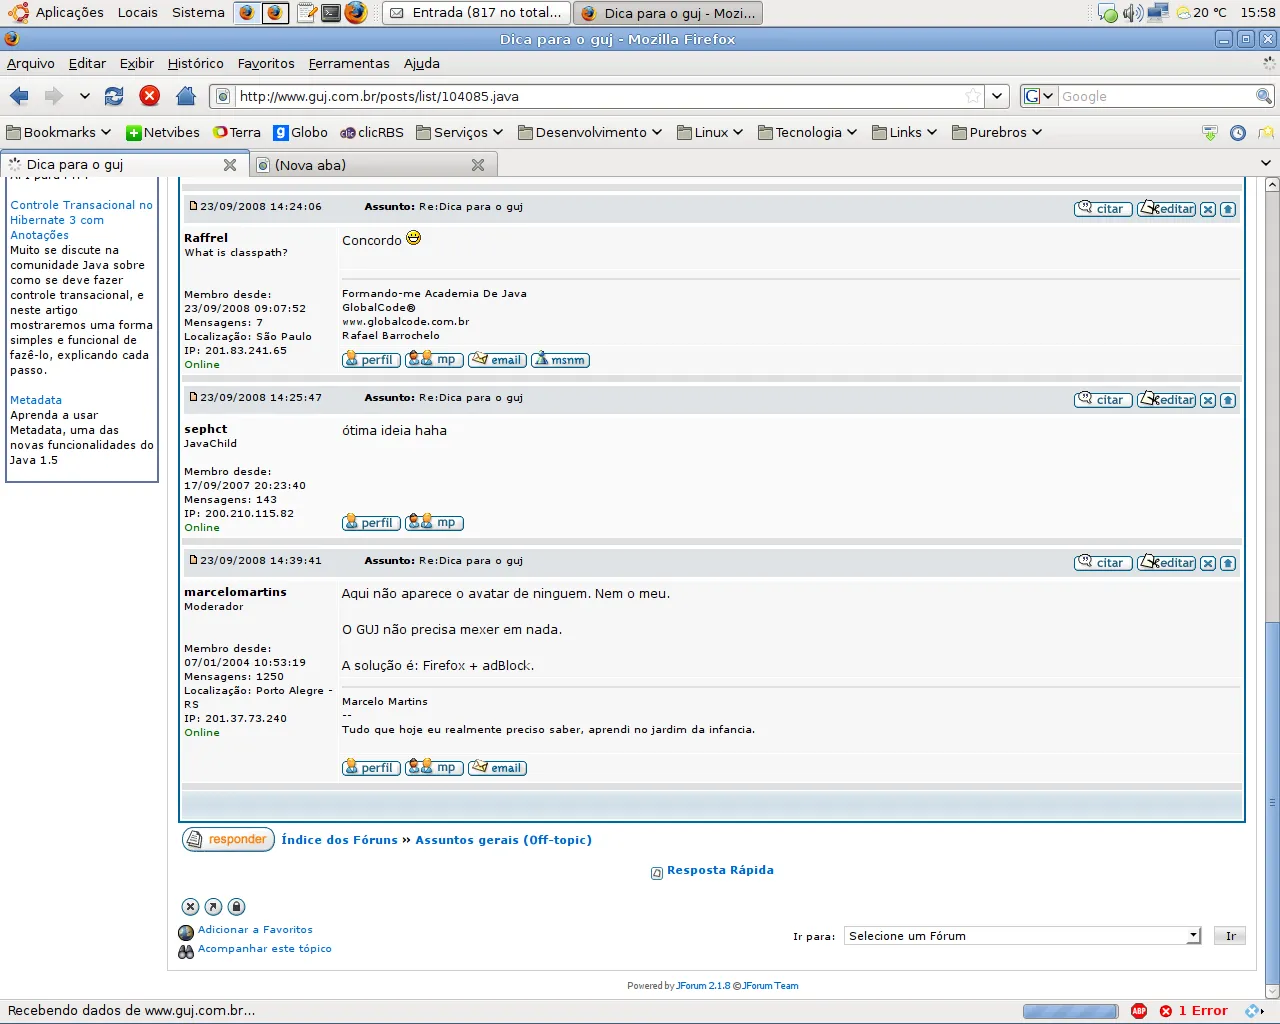This screenshot has width=1280, height=1024.
Task: Lock the topic with the padlock icon
Action: (236, 906)
